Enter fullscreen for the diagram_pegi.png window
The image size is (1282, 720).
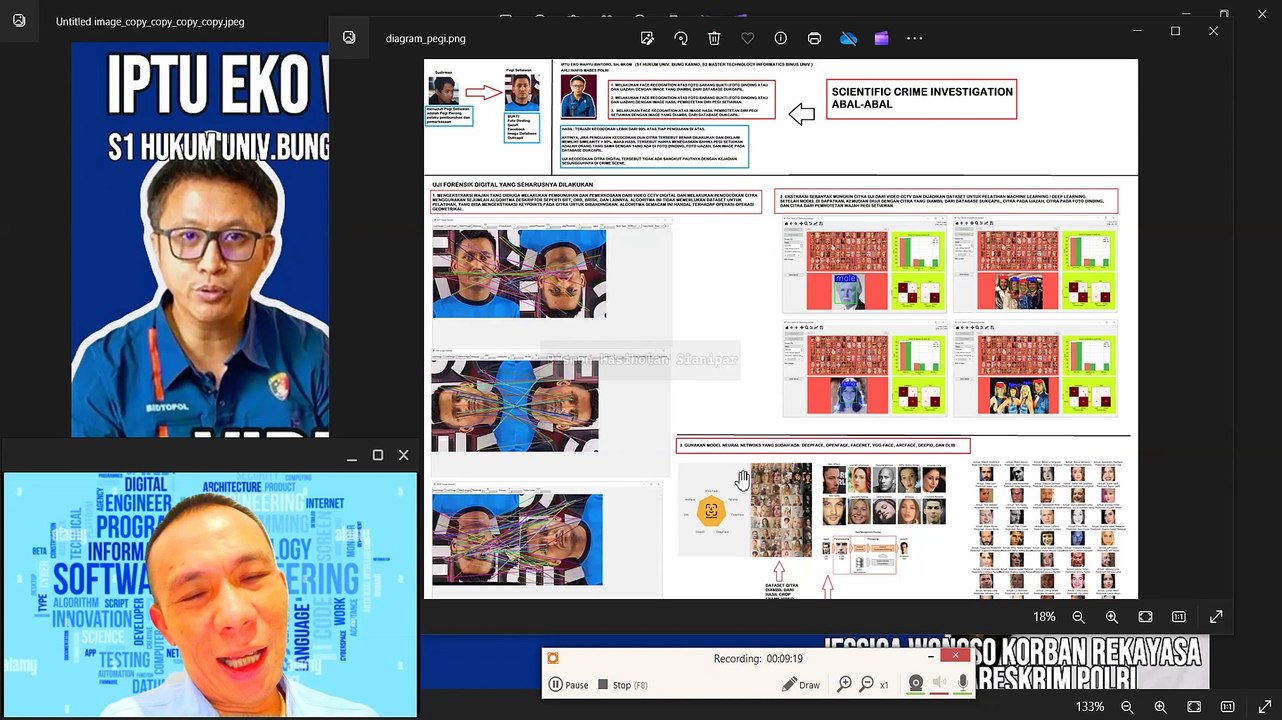click(1217, 617)
